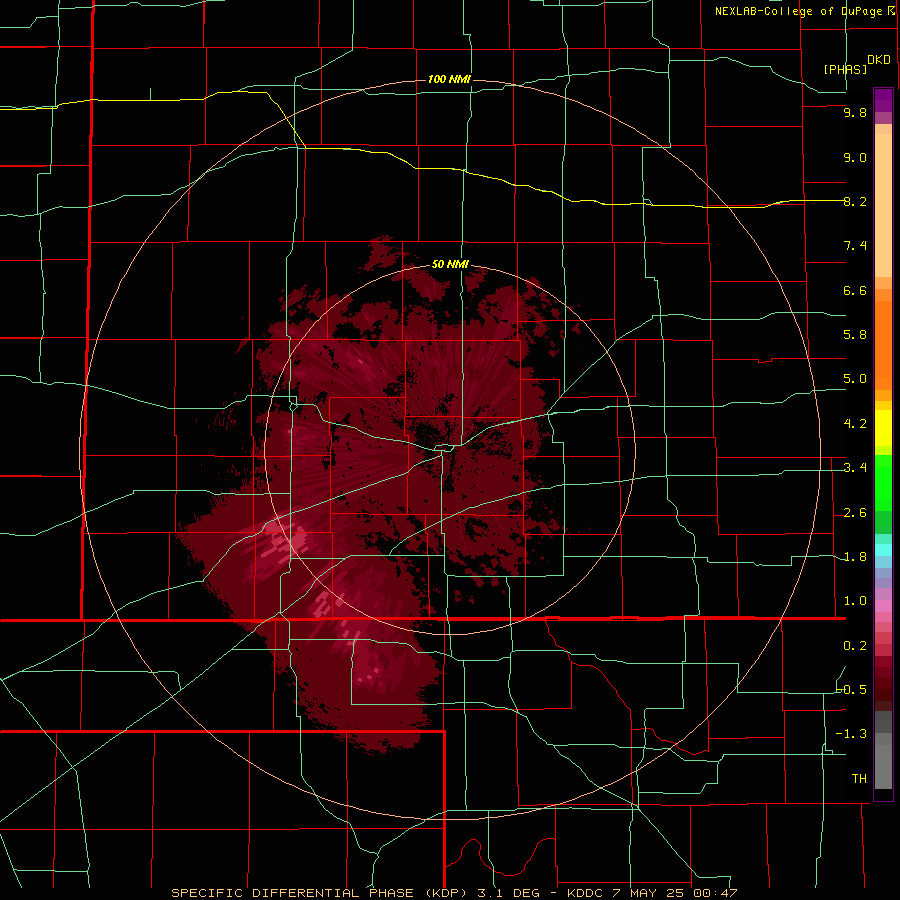This screenshot has height=900, width=900.
Task: Select the 5.0 value on color scale
Action: click(x=855, y=379)
